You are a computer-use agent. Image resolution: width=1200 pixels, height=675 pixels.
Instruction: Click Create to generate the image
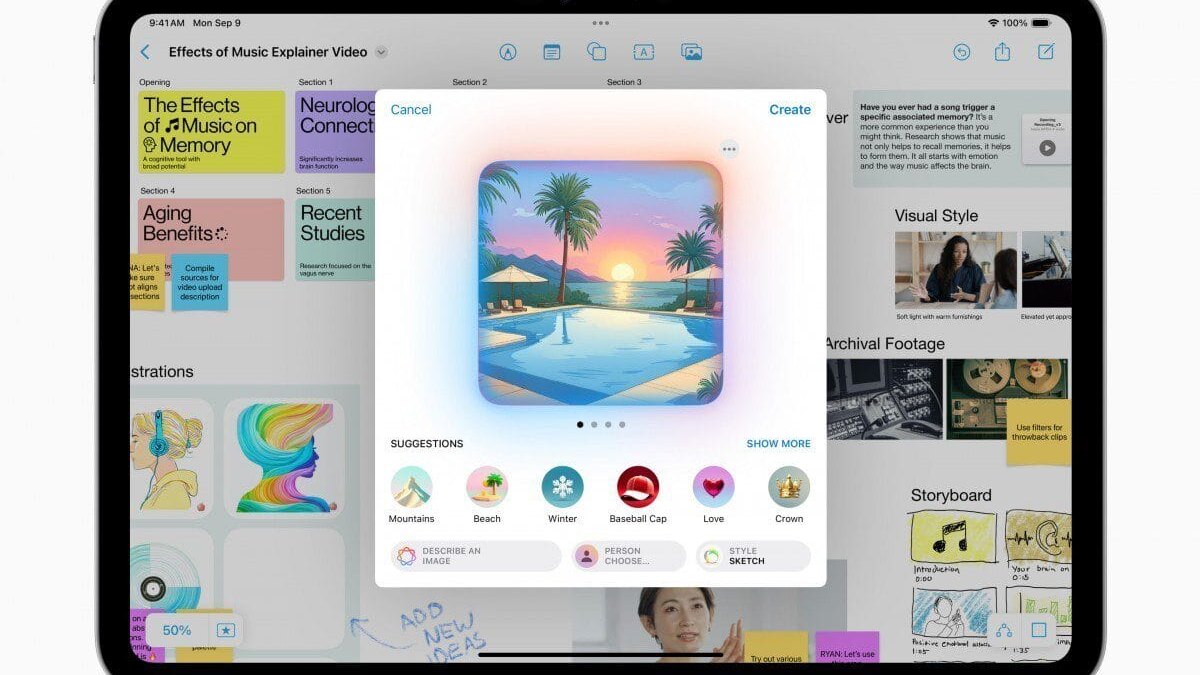(x=790, y=109)
